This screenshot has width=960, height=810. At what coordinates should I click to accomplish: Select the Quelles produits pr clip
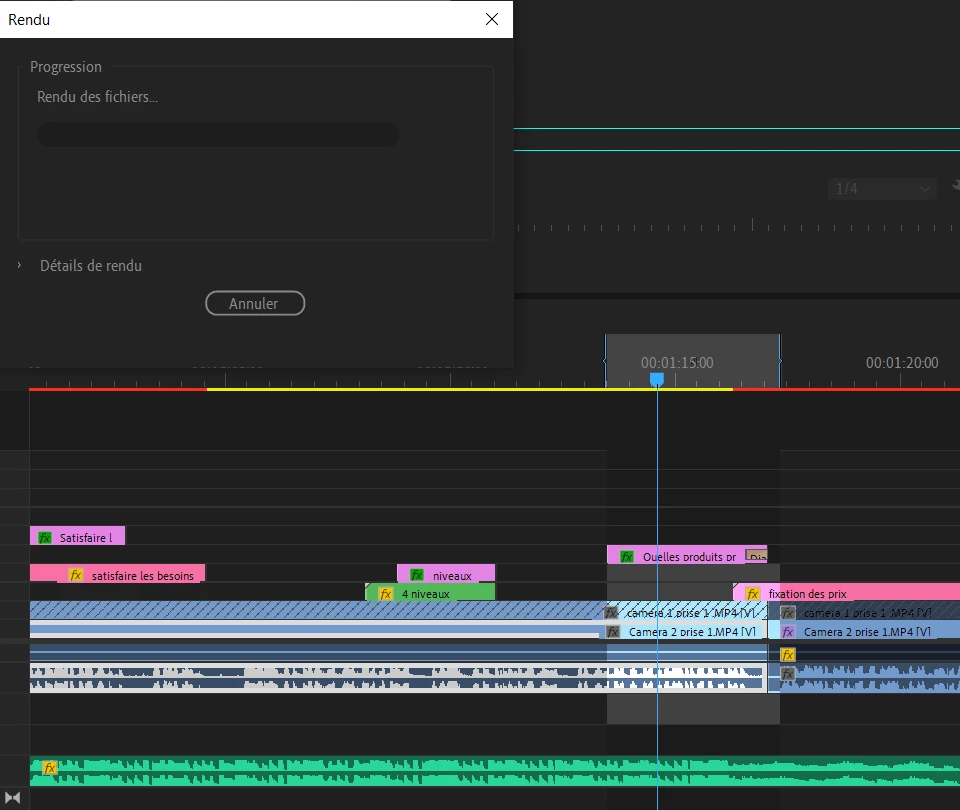687,555
